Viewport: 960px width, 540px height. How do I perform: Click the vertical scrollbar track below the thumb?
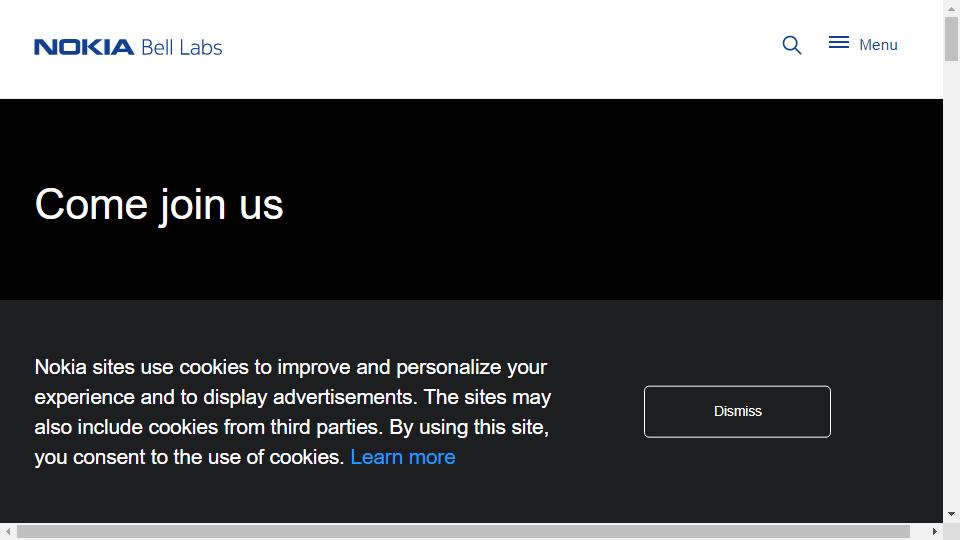click(951, 300)
